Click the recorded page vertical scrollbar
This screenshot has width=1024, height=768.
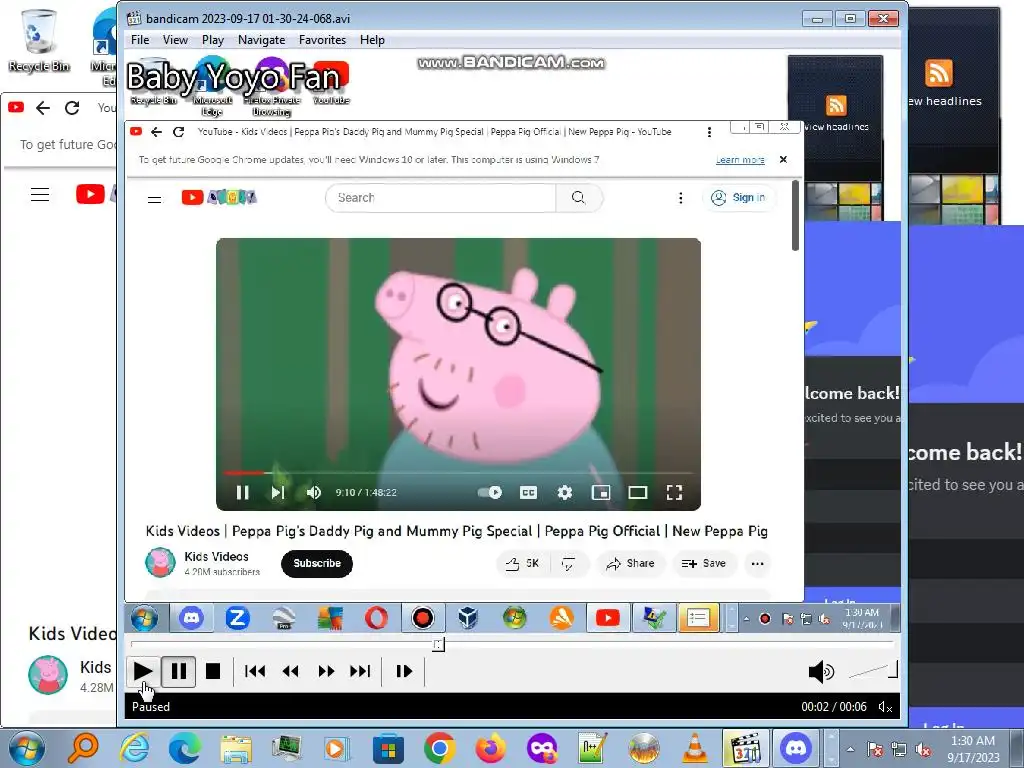(795, 216)
